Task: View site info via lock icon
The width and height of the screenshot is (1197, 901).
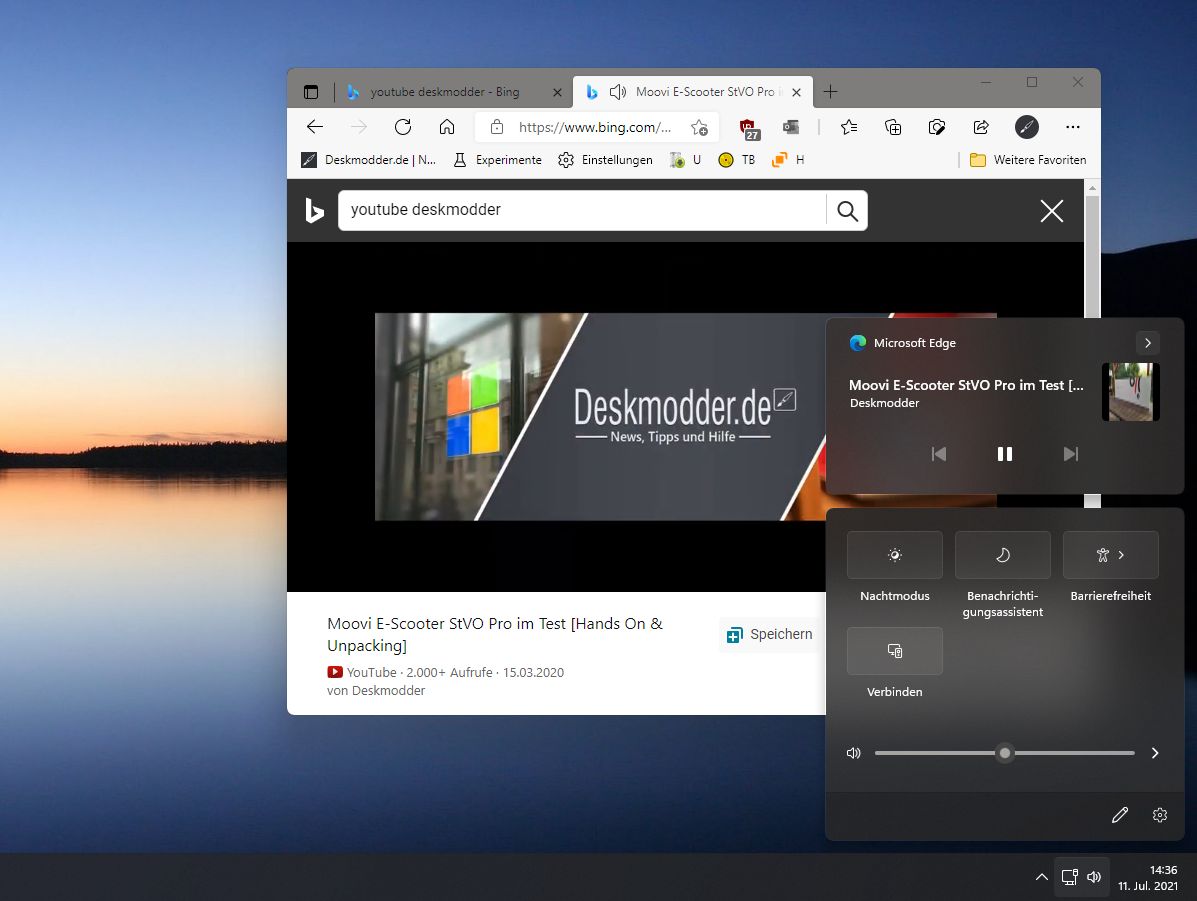Action: [497, 128]
